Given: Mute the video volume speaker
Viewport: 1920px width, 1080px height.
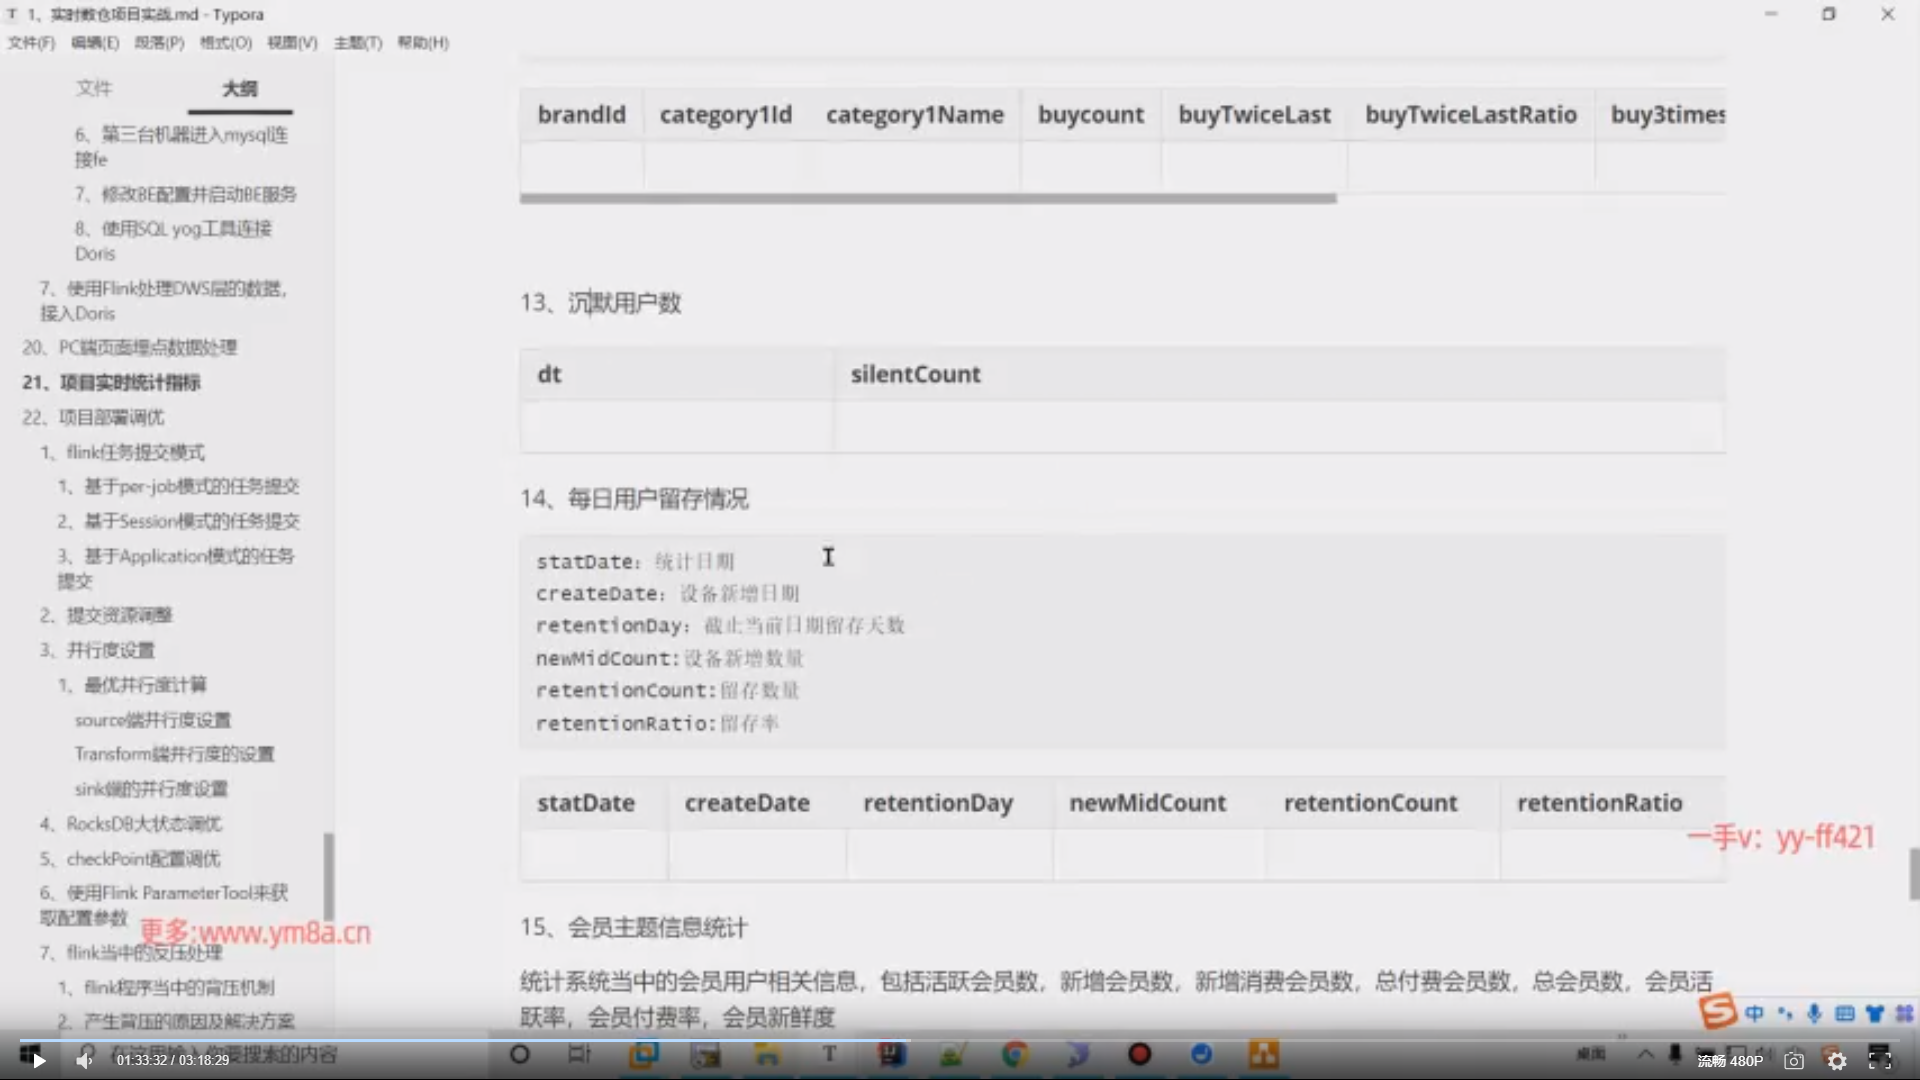Looking at the screenshot, I should 85,1061.
